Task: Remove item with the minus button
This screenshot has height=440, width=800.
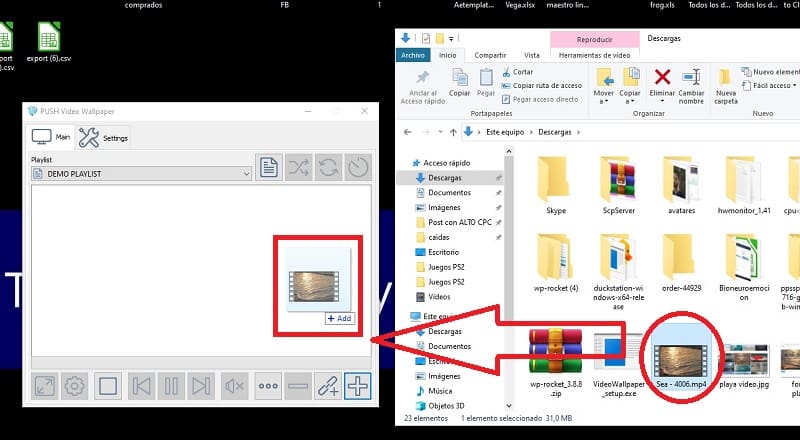Action: tap(298, 386)
